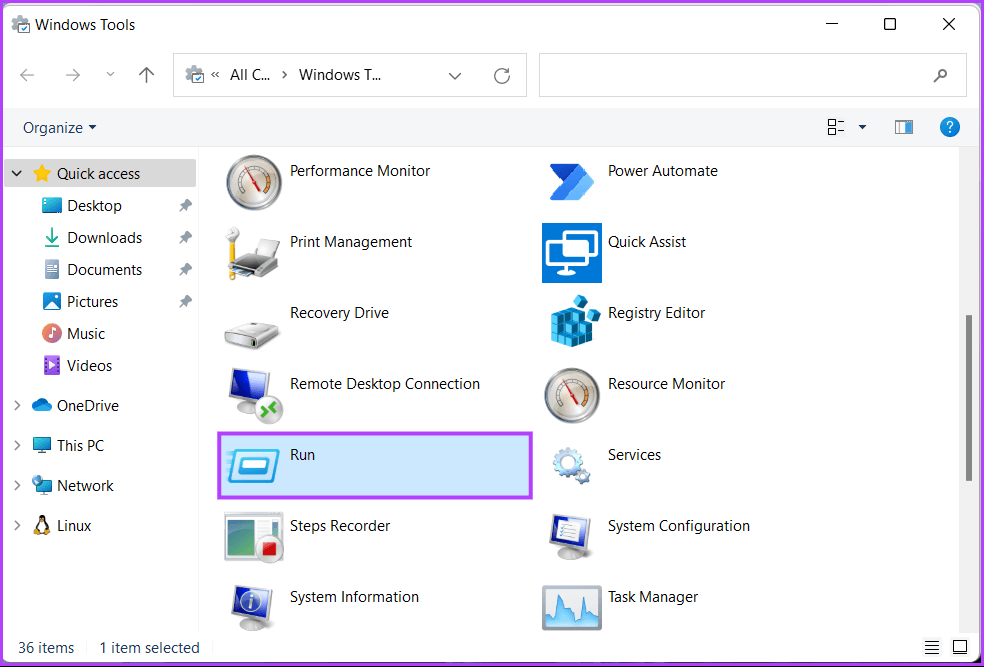Open the System Configuration icon
This screenshot has width=984, height=667.
click(x=571, y=537)
